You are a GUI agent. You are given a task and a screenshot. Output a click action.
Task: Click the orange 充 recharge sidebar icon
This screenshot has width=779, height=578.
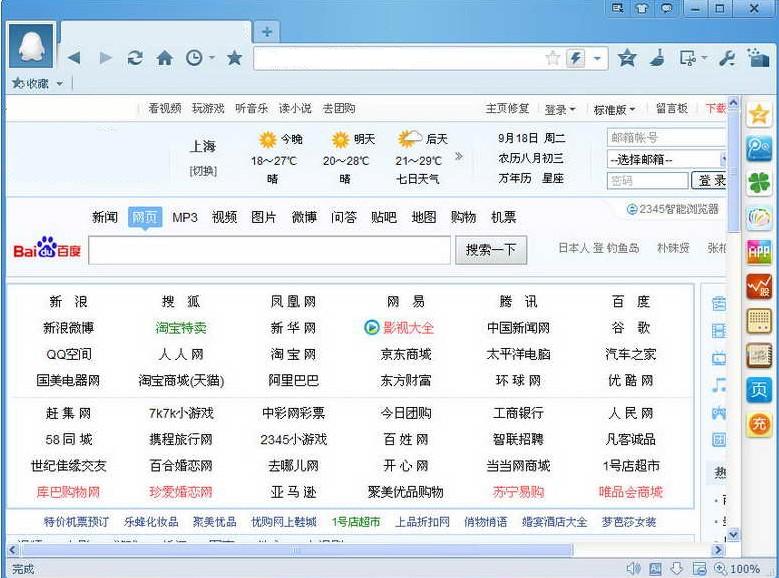click(759, 424)
